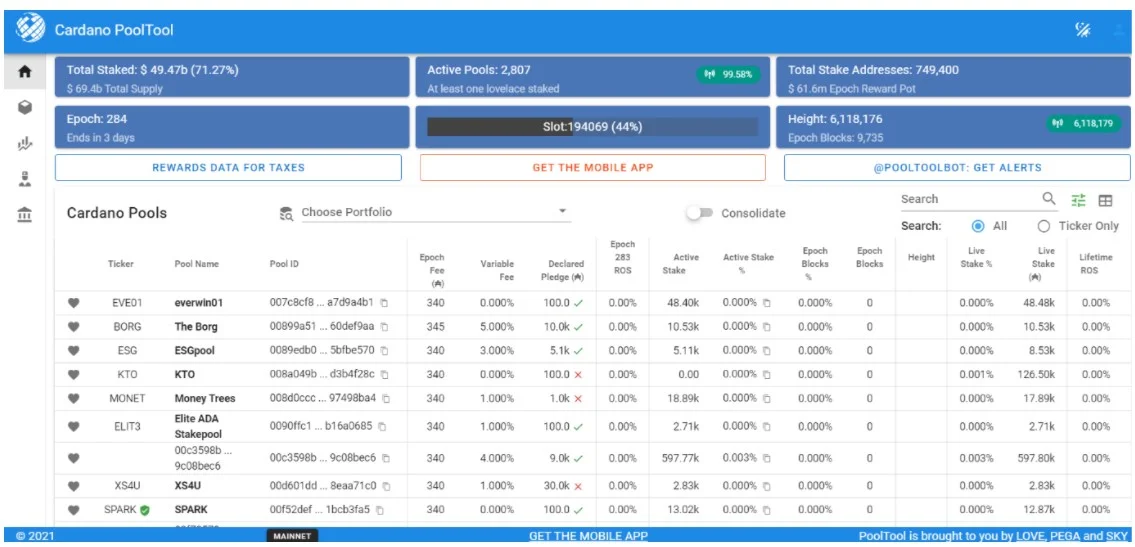The height and width of the screenshot is (547, 1135).
Task: Favorite the Money Trees pool heart
Action: tap(73, 399)
